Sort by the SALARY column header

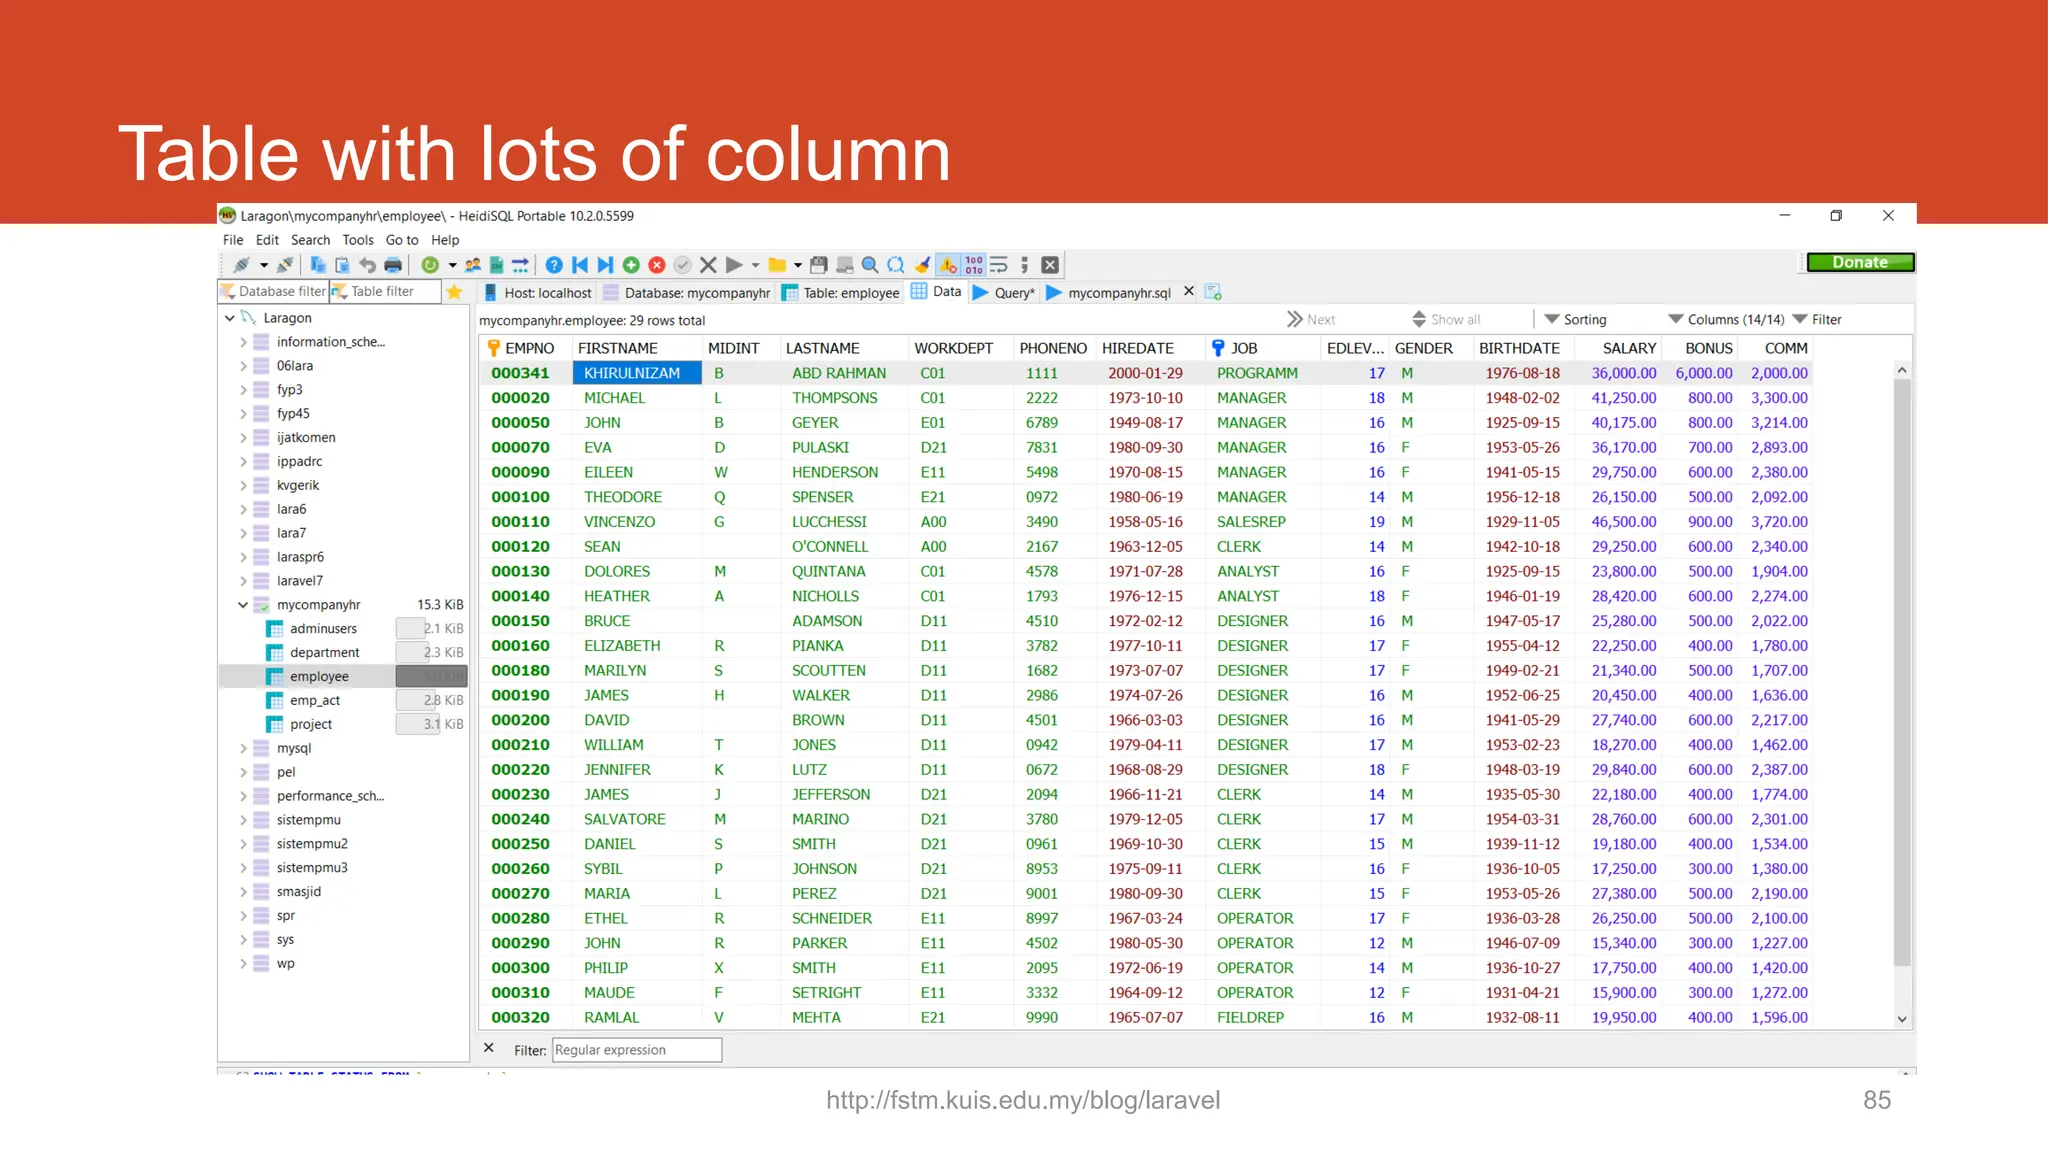click(x=1619, y=348)
